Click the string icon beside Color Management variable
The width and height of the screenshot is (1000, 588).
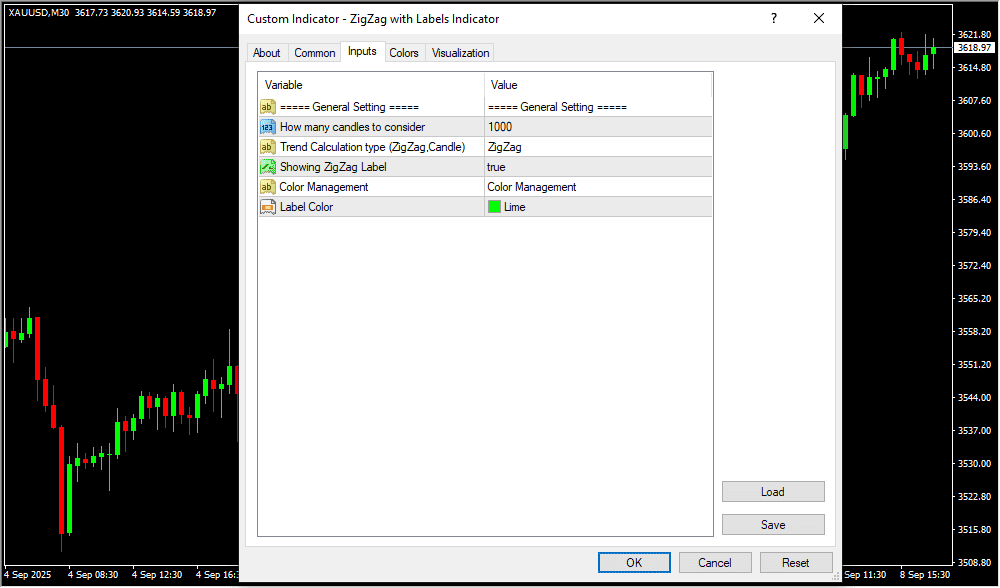pos(267,187)
